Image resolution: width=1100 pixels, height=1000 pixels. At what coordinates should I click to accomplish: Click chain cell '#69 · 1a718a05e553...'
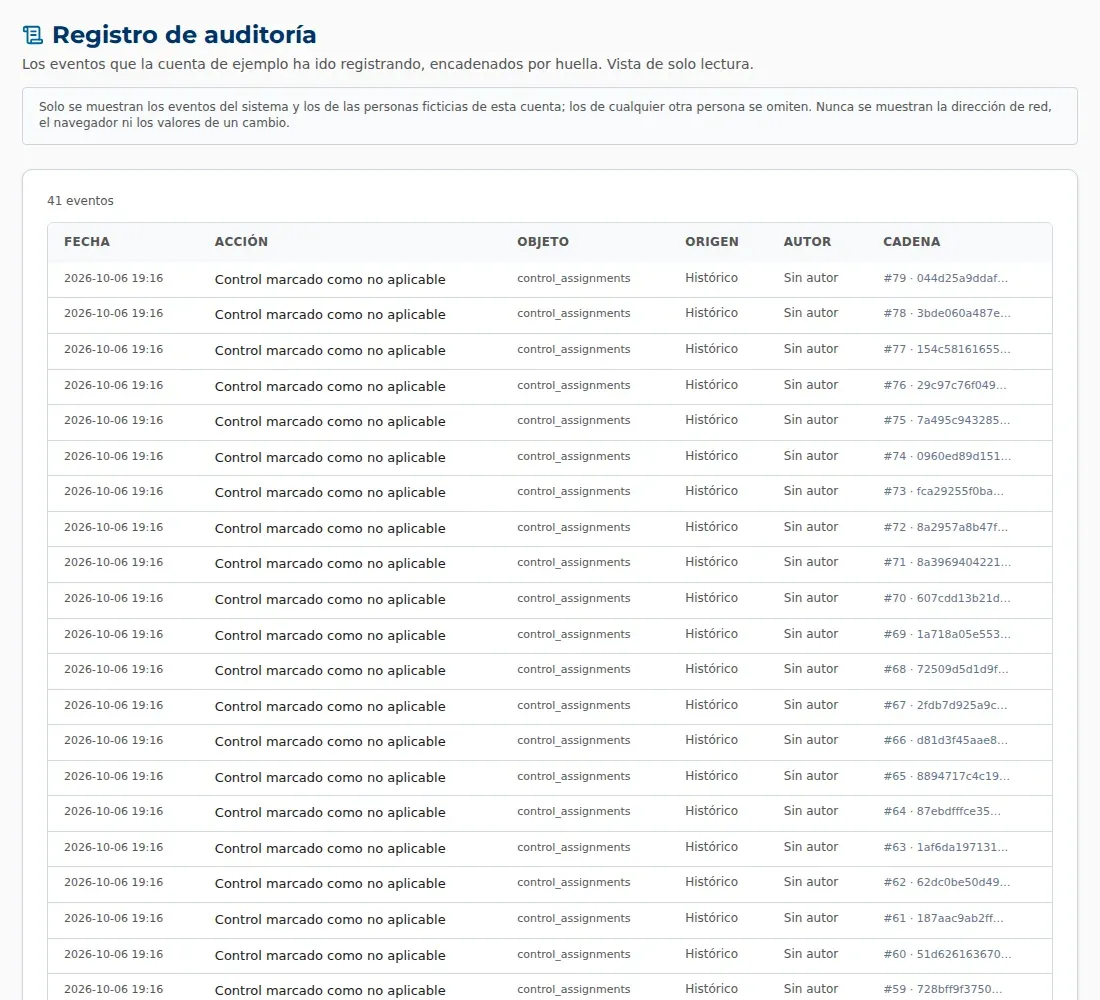[947, 634]
